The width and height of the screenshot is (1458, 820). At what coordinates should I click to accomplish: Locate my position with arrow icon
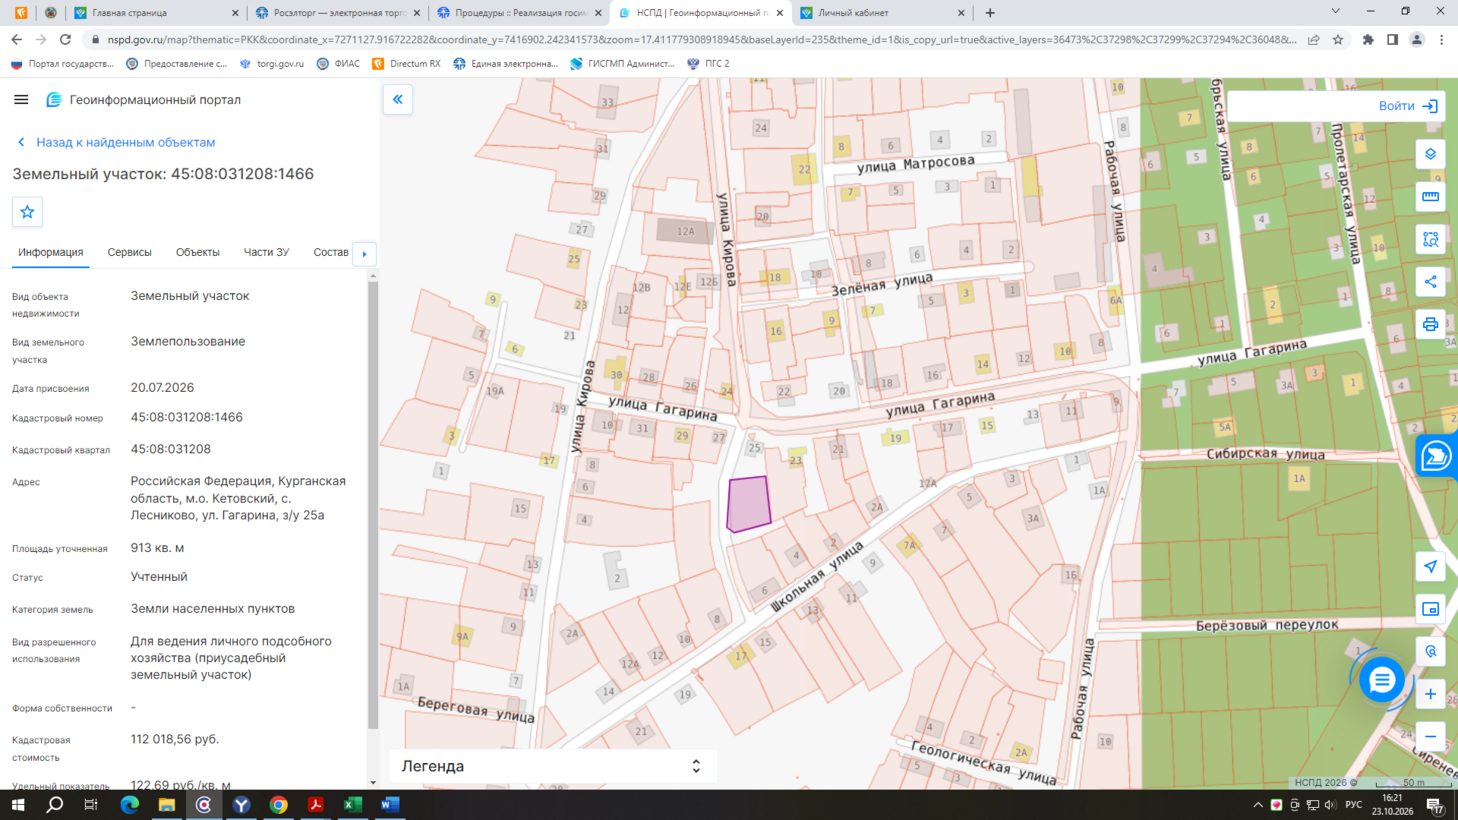[1430, 567]
